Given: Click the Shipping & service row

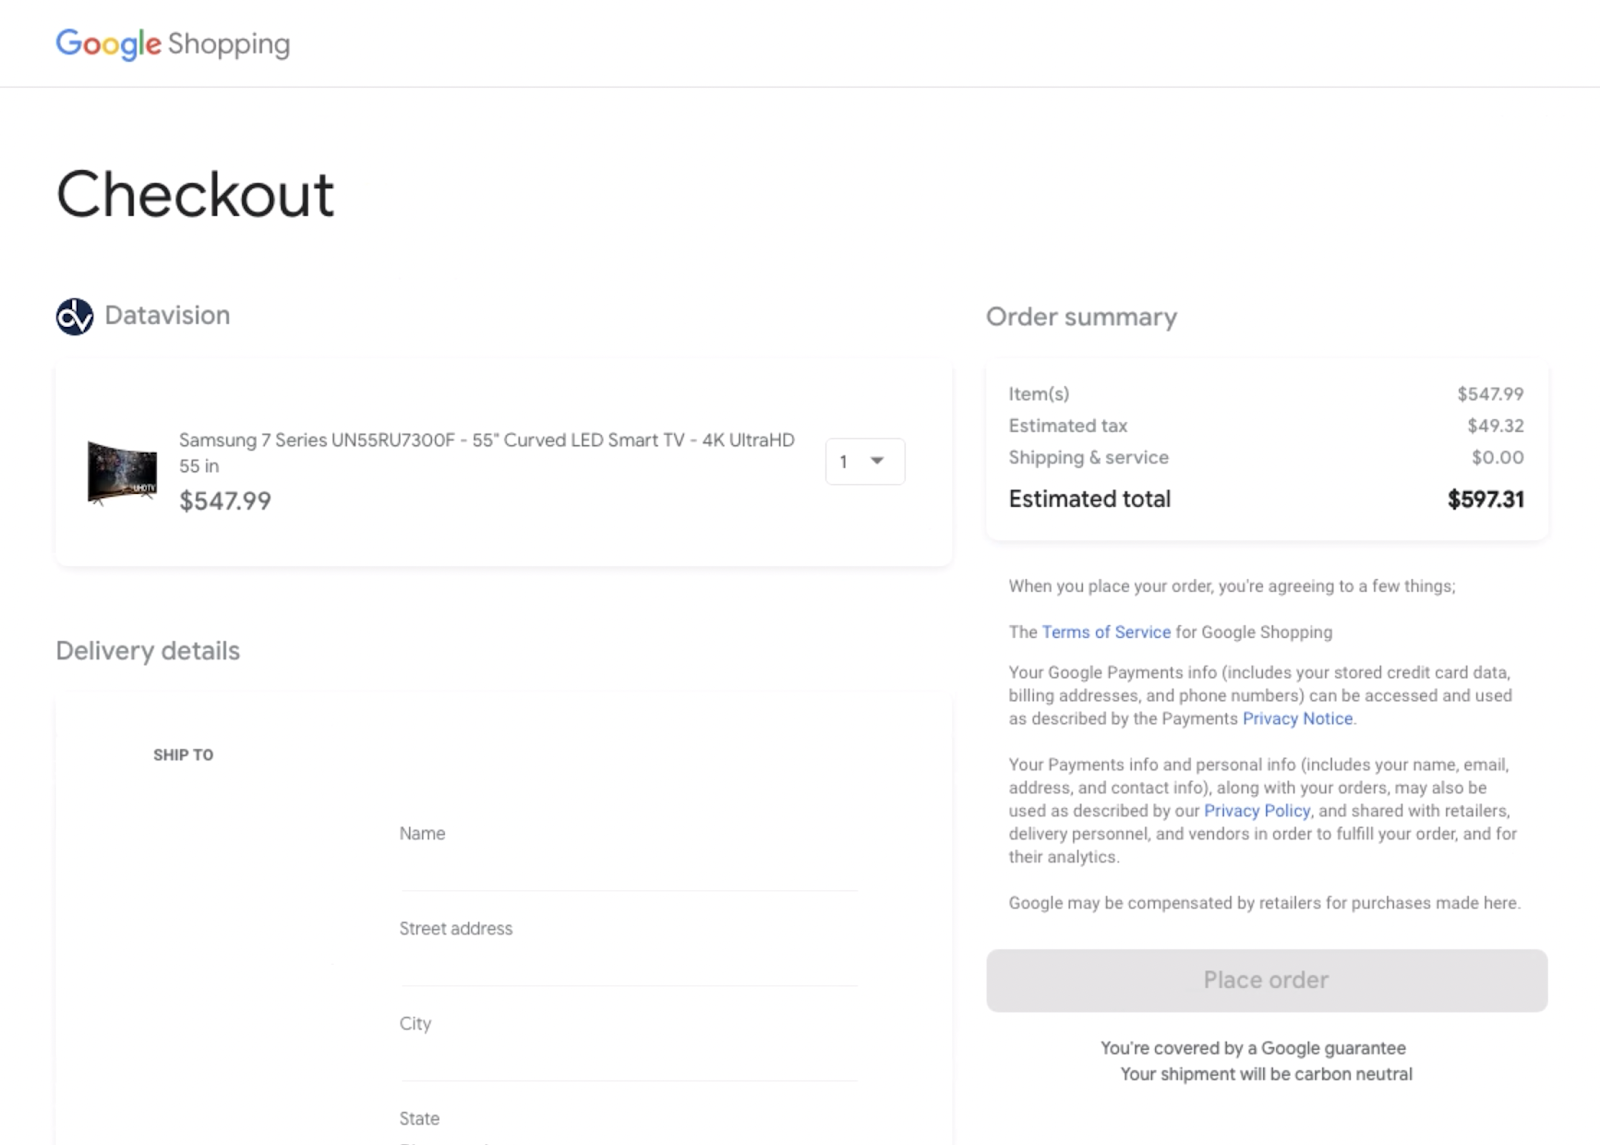Looking at the screenshot, I should tap(1266, 457).
